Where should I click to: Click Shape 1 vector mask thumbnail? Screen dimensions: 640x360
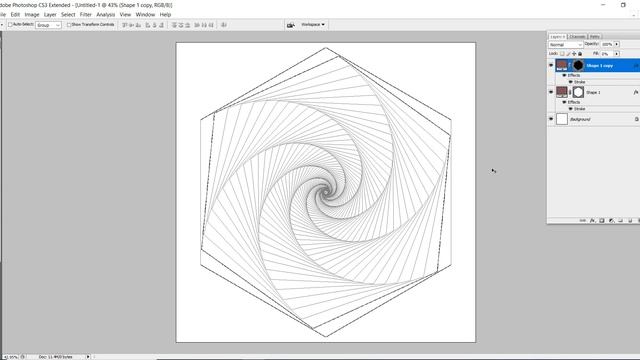pos(578,92)
